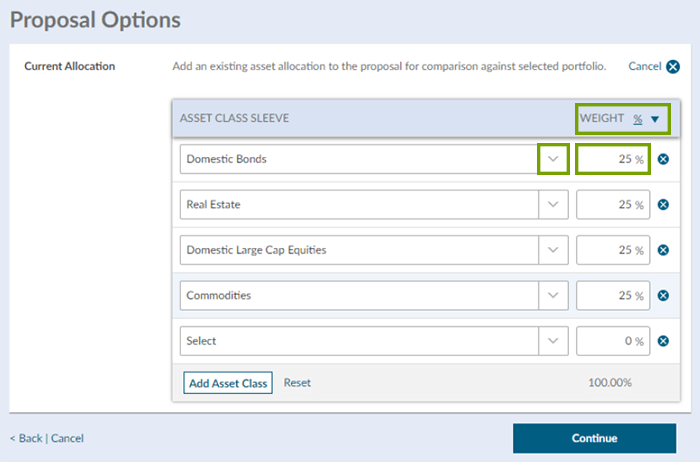
Task: Click the Reset link
Action: [297, 383]
